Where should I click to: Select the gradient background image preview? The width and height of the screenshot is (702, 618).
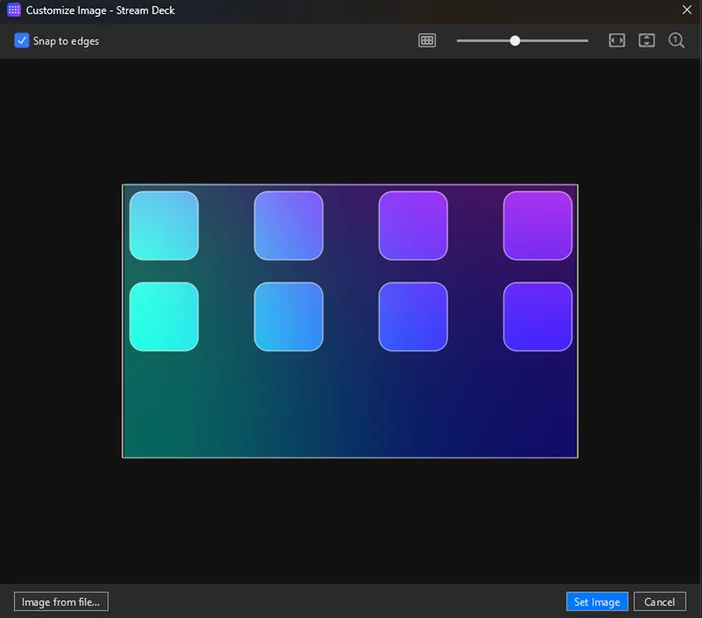350,321
